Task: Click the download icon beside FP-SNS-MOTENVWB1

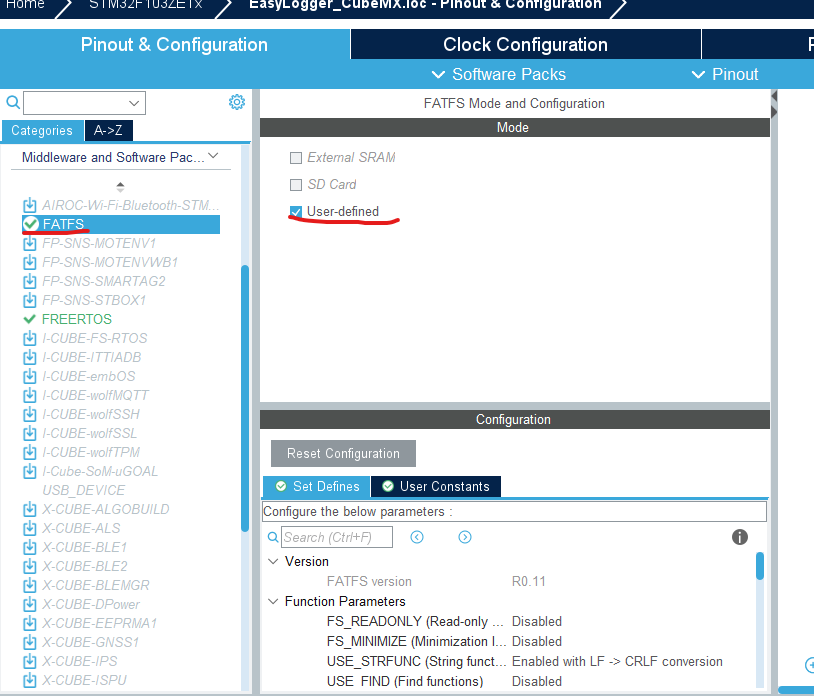Action: click(x=30, y=262)
